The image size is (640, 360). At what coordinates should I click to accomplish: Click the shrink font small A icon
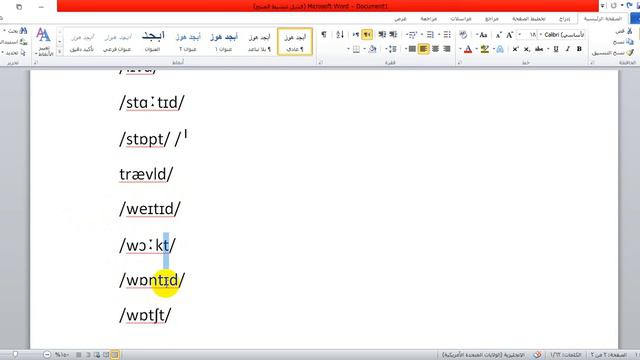coord(498,35)
